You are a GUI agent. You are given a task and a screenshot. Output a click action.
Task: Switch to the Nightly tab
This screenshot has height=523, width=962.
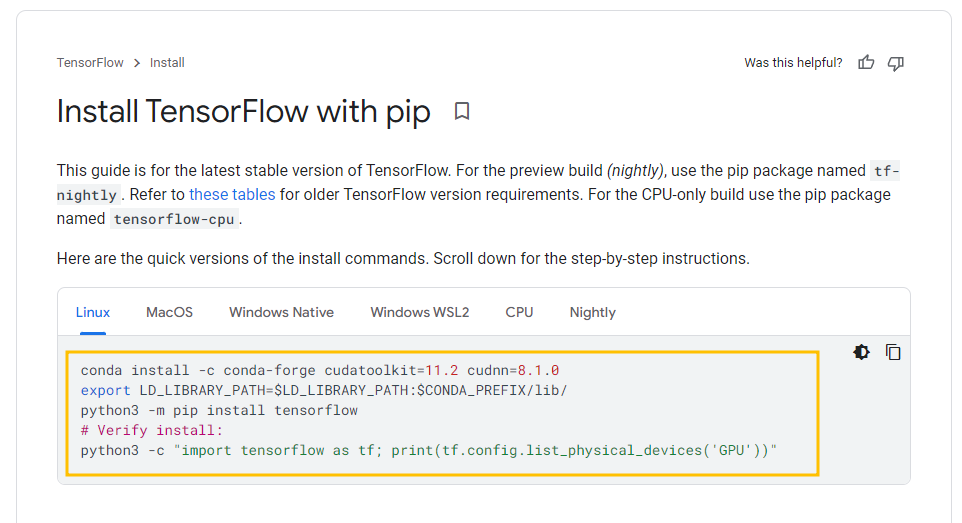click(593, 312)
